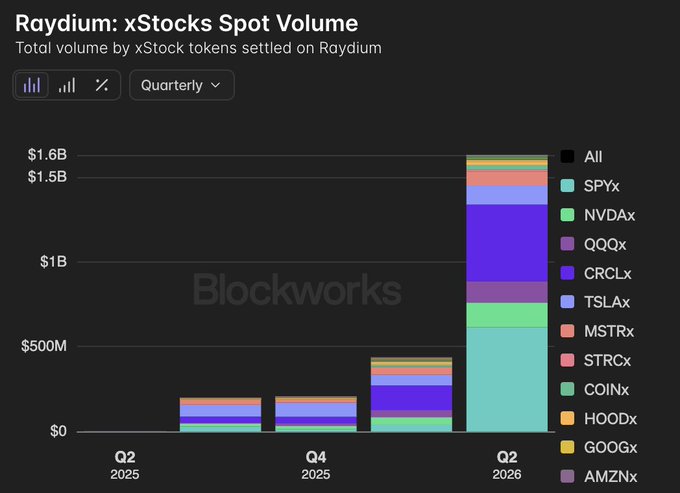Click the QQQx segment of Q2 2026 bar
This screenshot has height=493, width=680.
(x=507, y=292)
